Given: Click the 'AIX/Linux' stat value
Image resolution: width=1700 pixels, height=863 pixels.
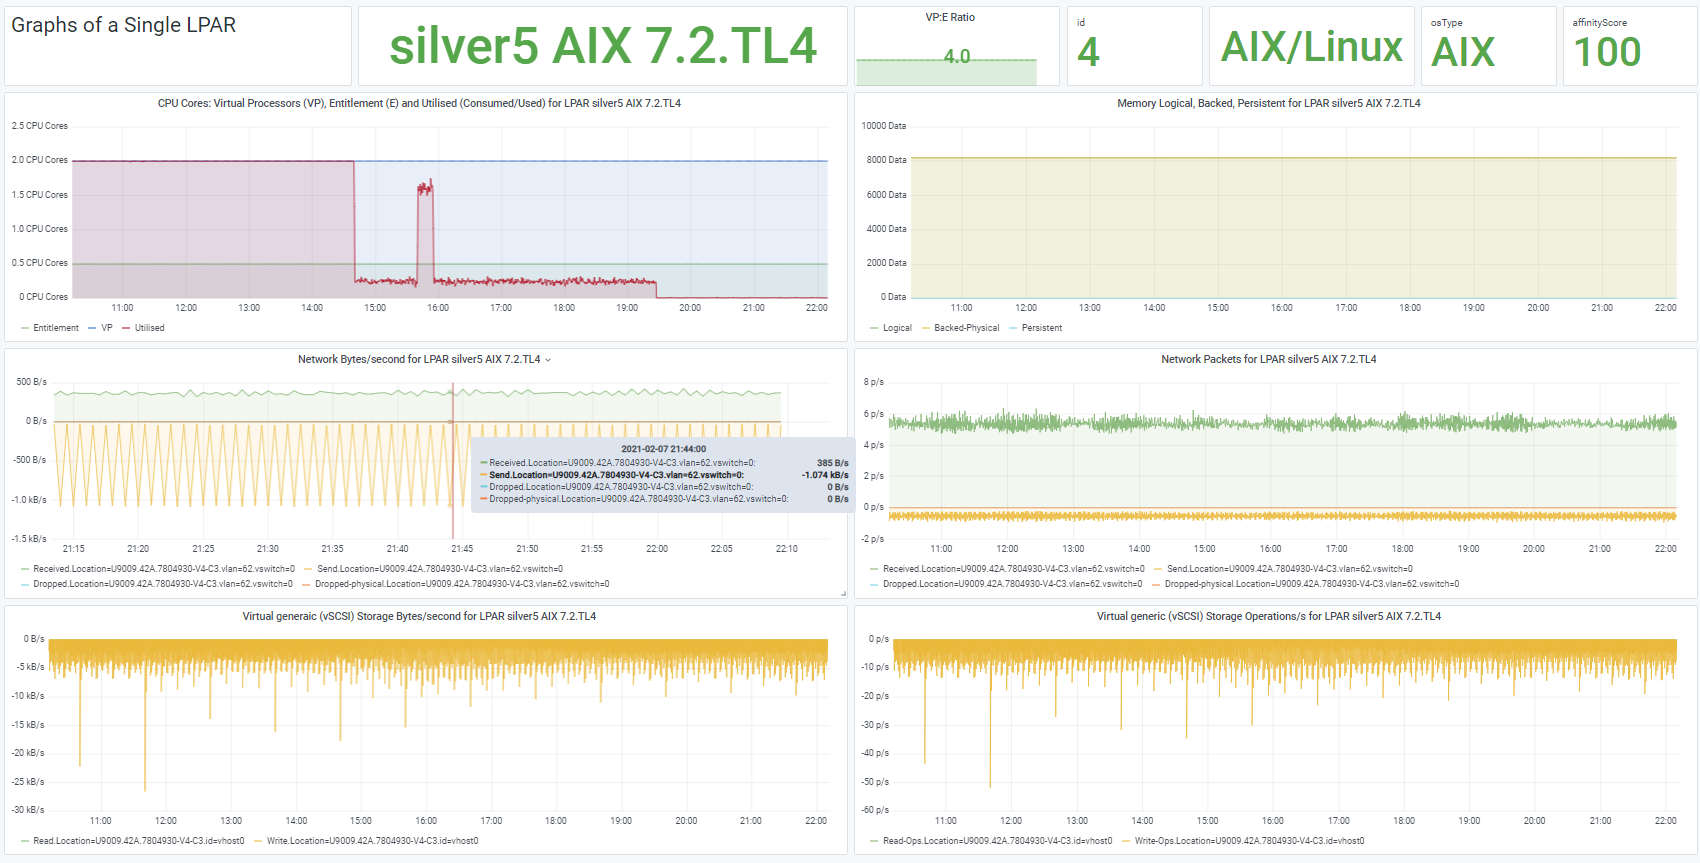Looking at the screenshot, I should pyautogui.click(x=1312, y=47).
